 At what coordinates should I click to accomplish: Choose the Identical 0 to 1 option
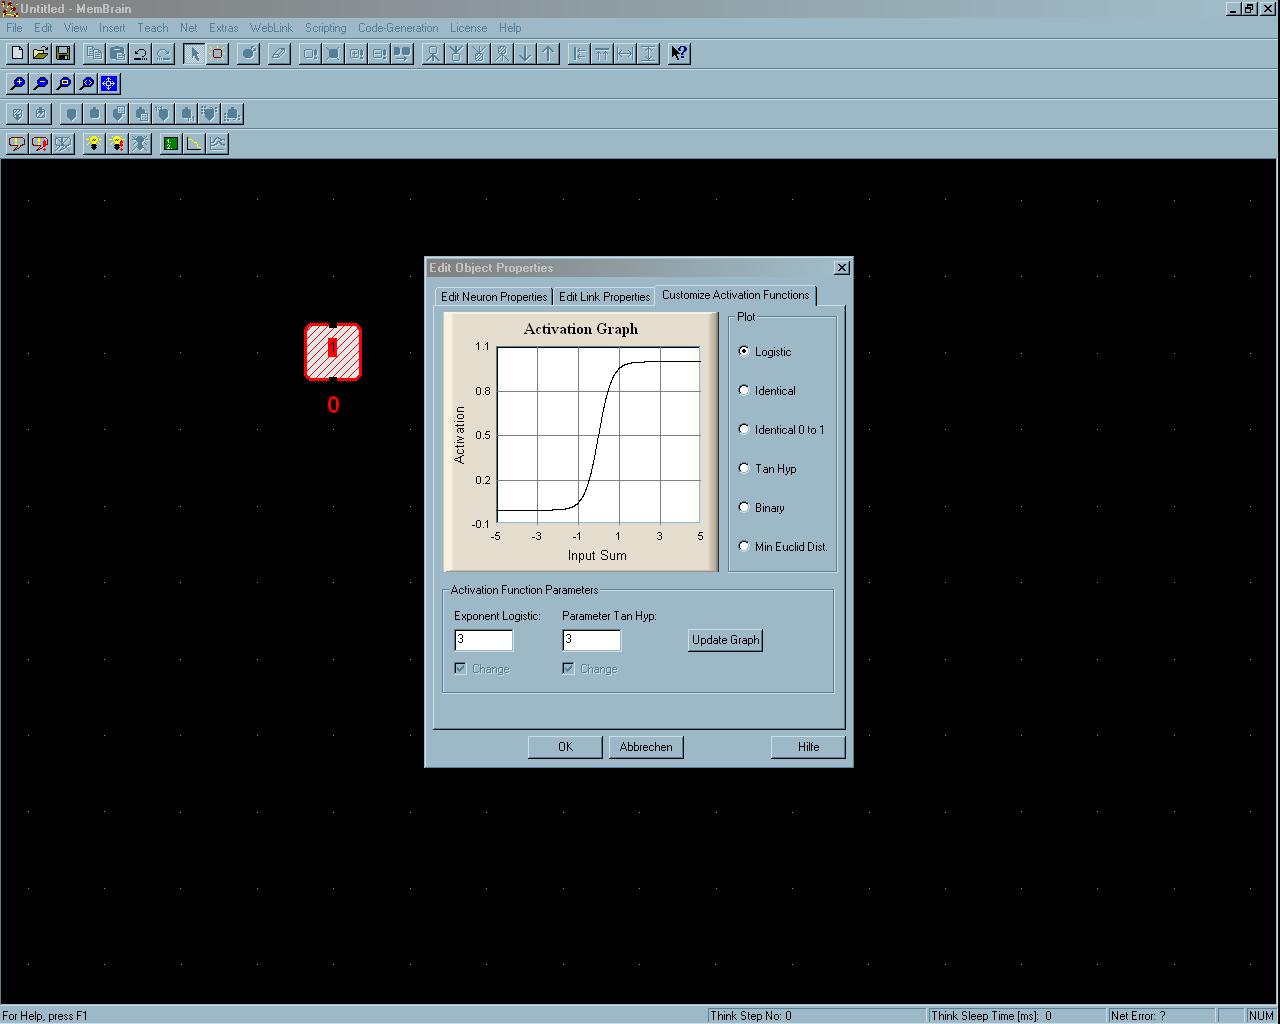[x=744, y=429]
